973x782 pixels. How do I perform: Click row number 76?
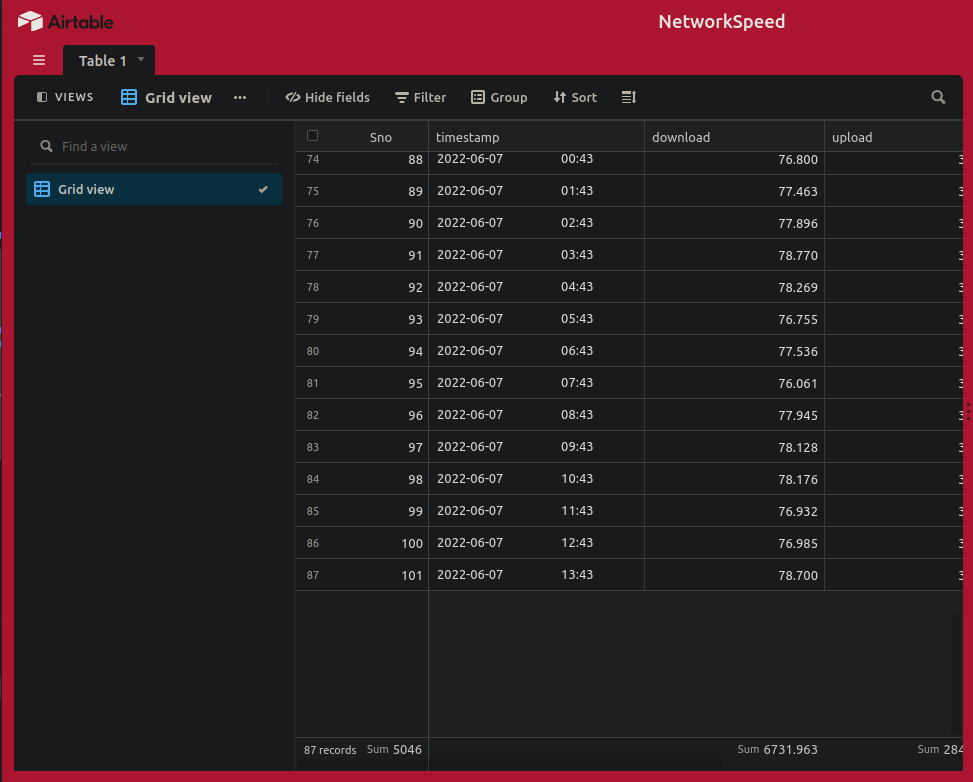pos(313,223)
